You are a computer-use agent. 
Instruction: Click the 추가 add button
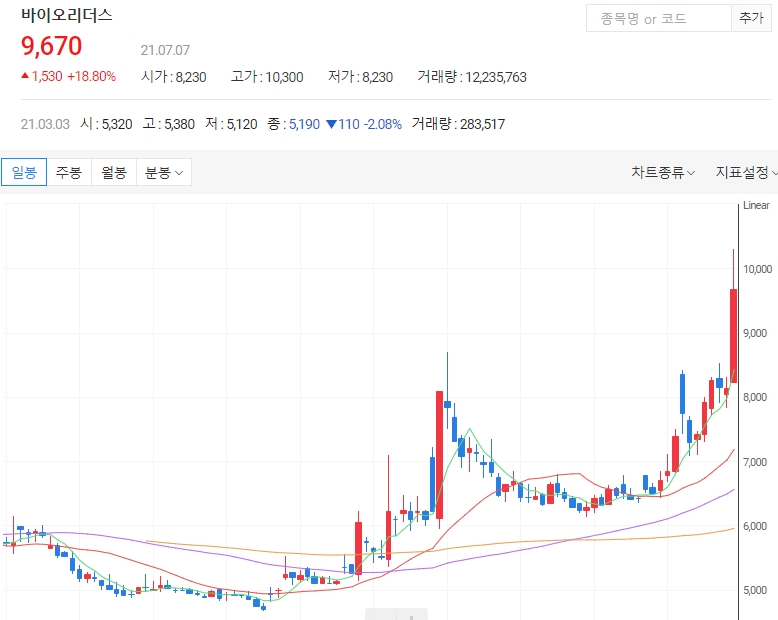click(751, 18)
